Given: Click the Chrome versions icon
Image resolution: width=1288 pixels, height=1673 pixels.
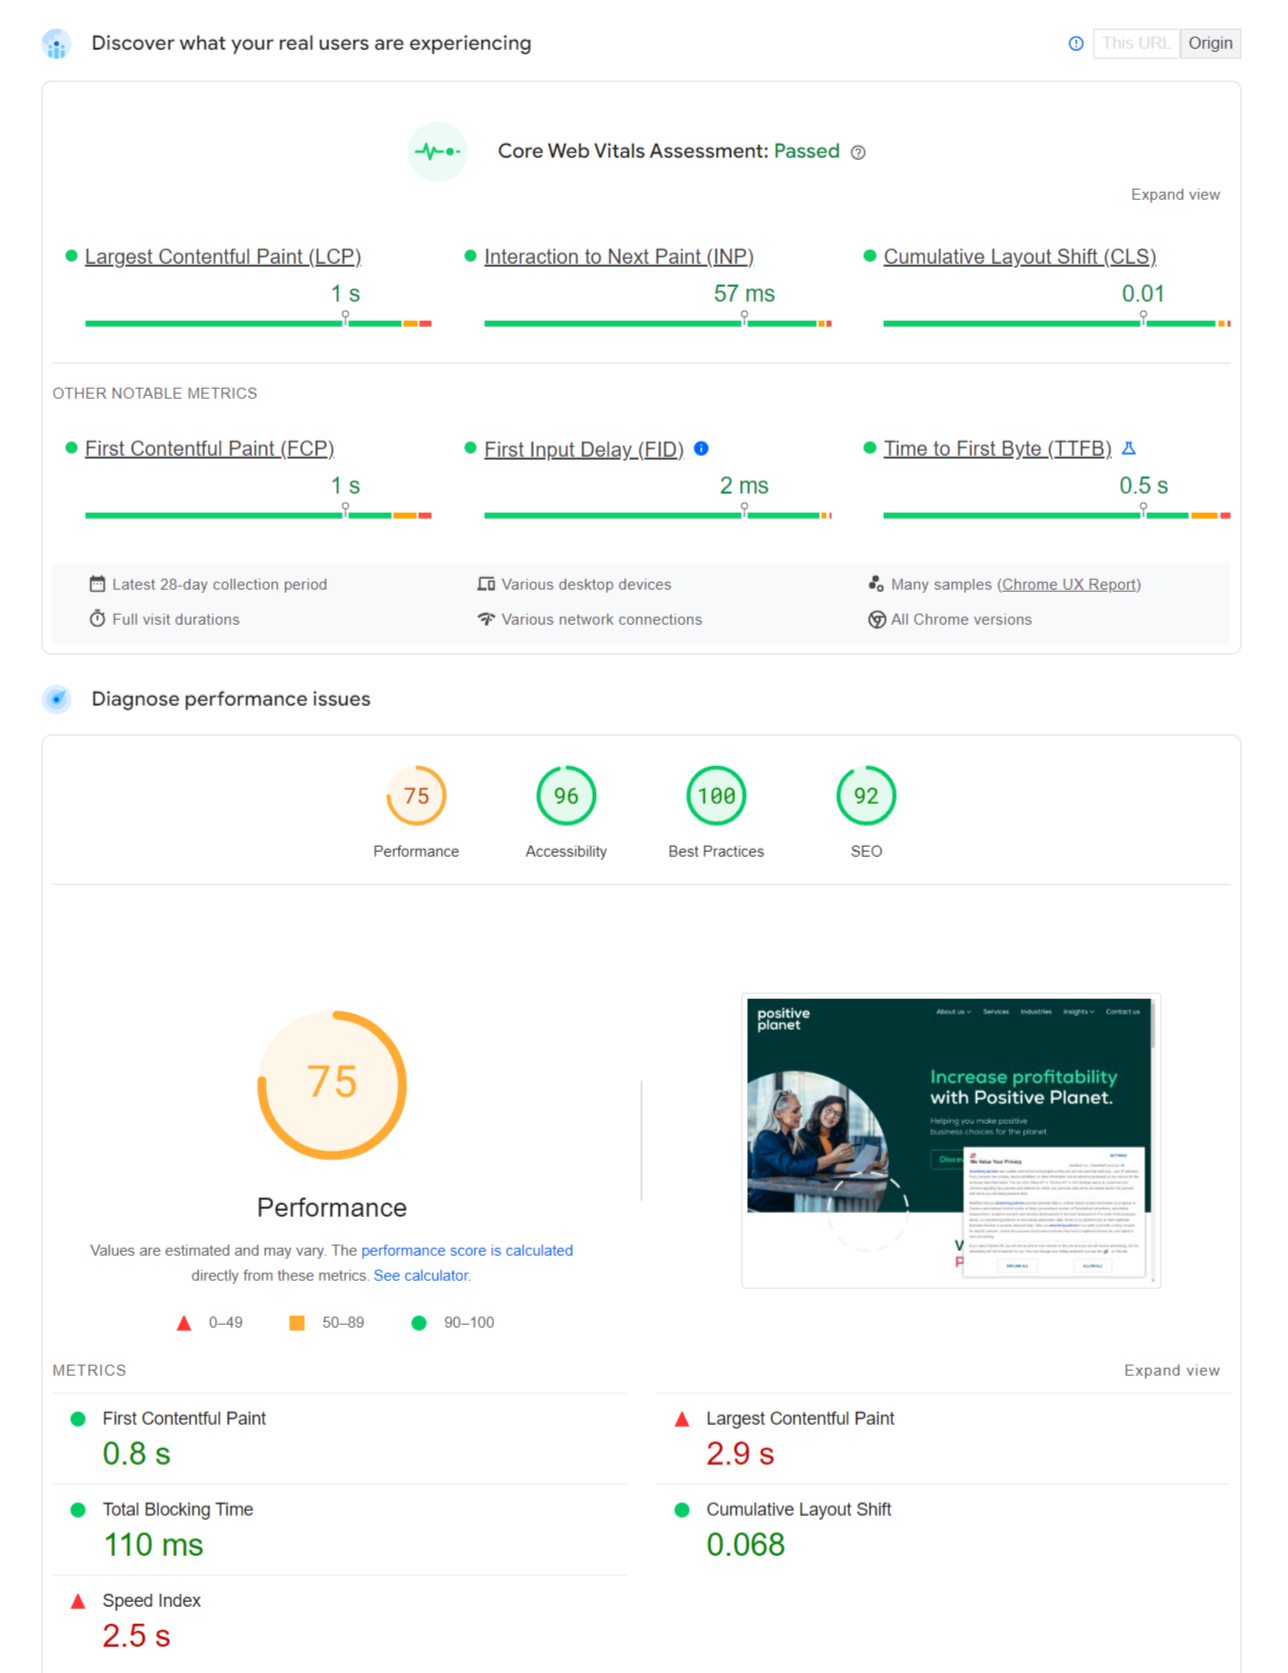Looking at the screenshot, I should [x=876, y=619].
